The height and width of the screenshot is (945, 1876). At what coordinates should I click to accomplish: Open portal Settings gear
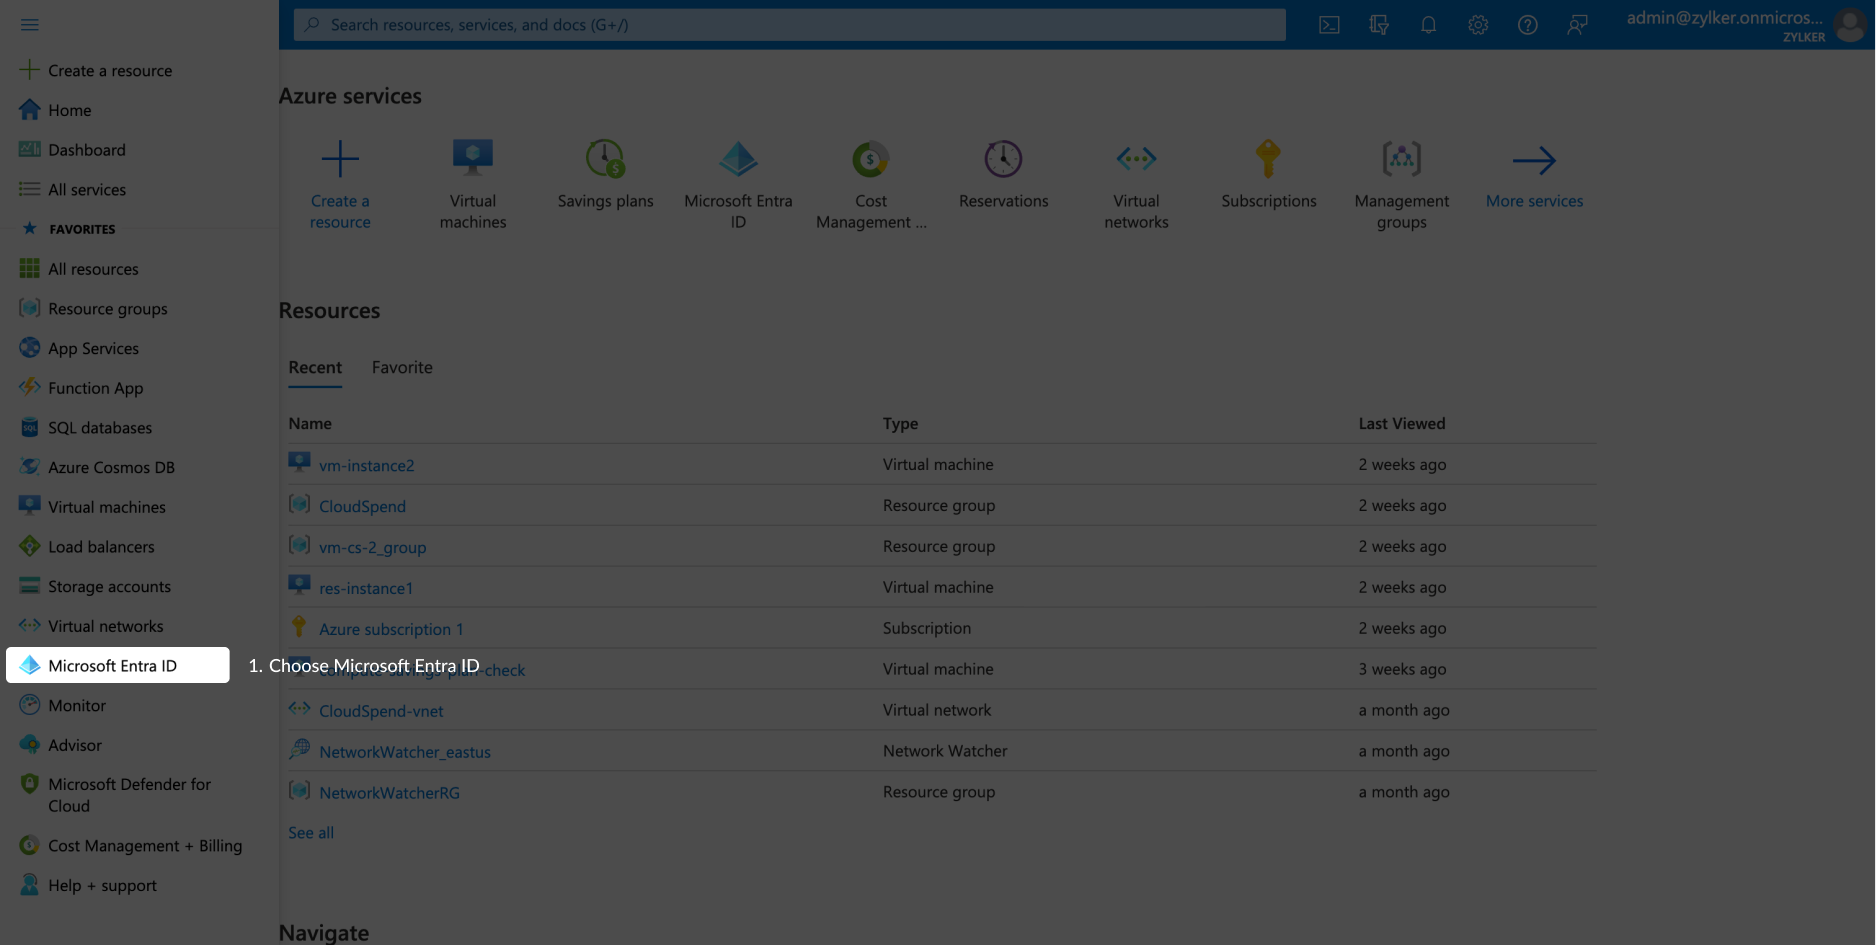(x=1478, y=25)
